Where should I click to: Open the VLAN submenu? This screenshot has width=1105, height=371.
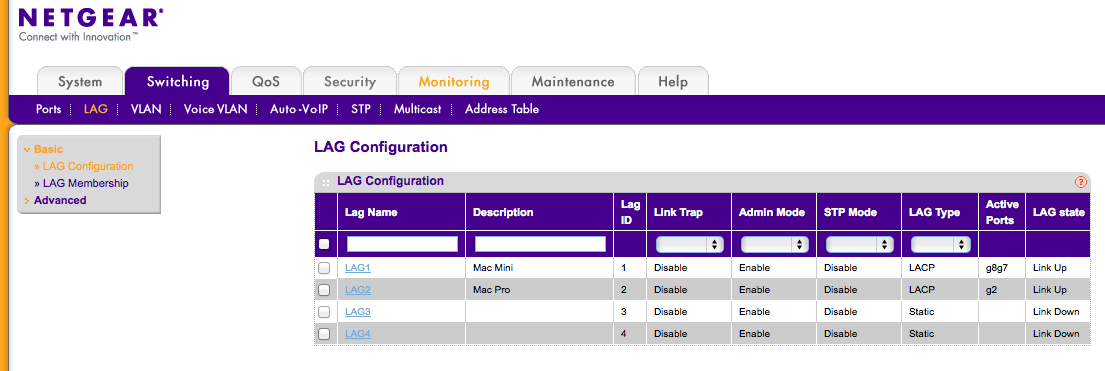tap(147, 109)
